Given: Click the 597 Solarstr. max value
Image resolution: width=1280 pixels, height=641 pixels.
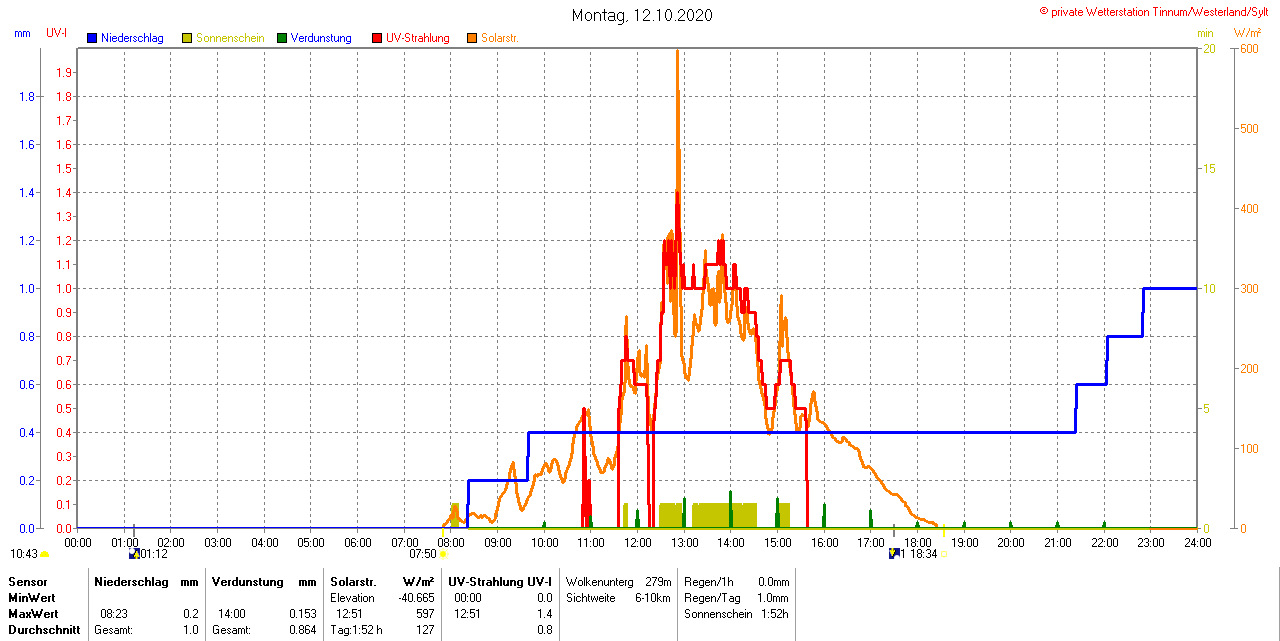Looking at the screenshot, I should pos(425,613).
